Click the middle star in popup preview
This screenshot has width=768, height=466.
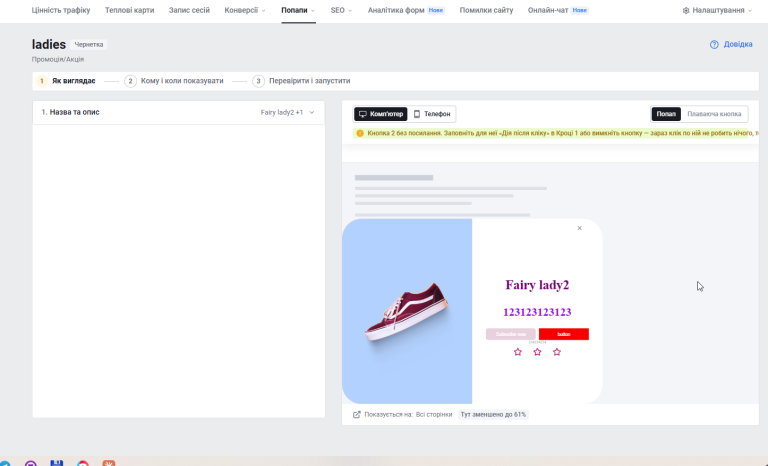537,352
